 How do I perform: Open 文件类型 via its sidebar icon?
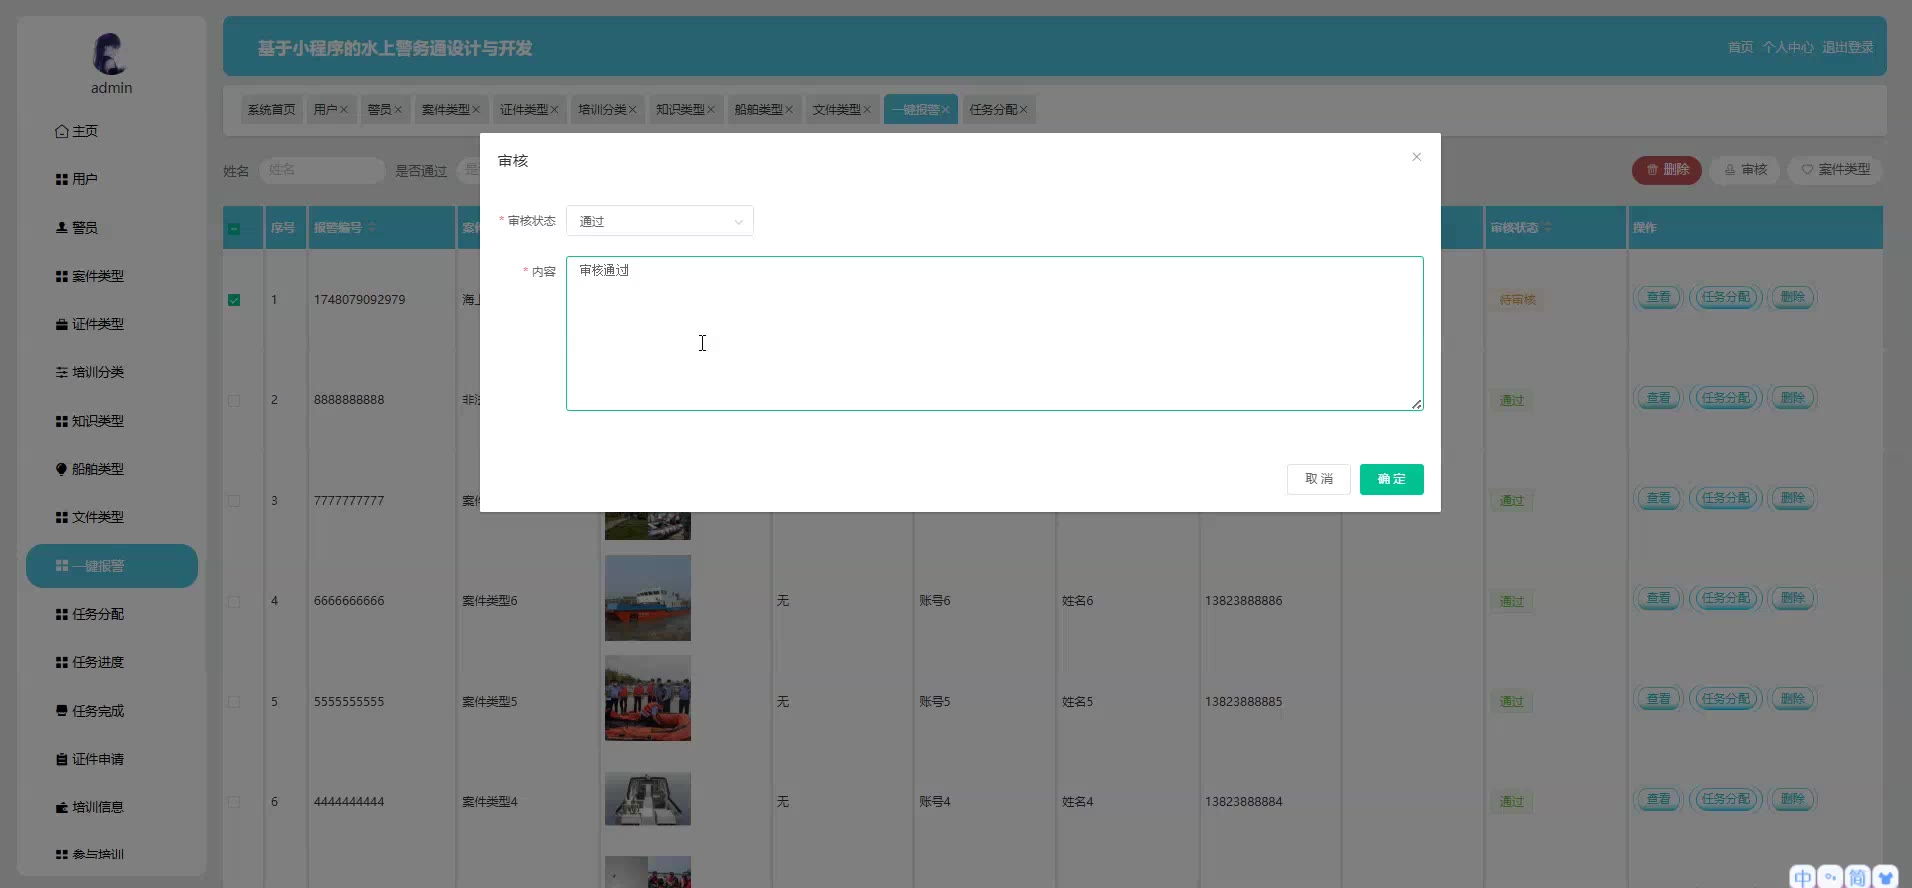coord(62,517)
